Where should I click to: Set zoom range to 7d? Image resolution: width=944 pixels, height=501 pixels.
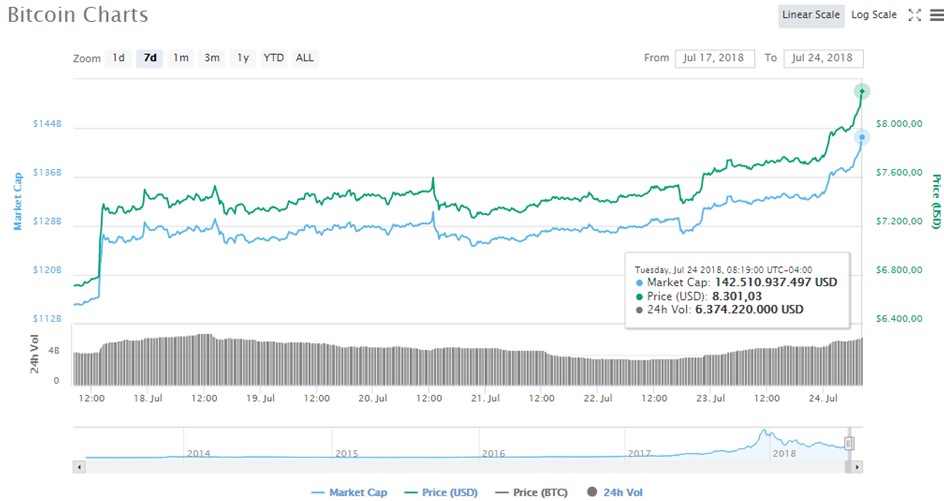(150, 58)
